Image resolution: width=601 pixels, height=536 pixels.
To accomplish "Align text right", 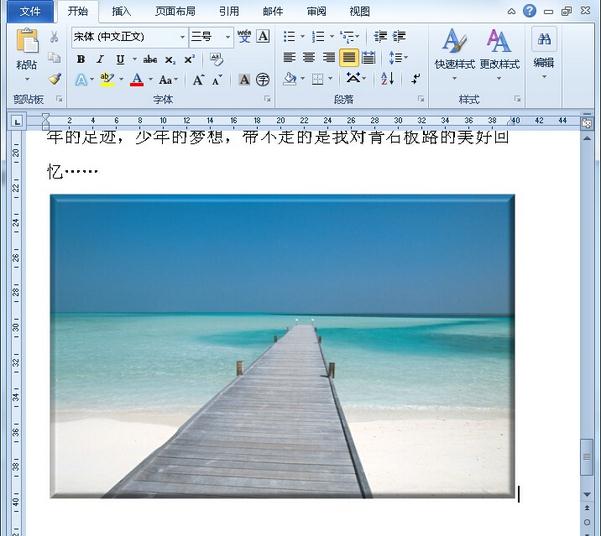I will point(329,58).
